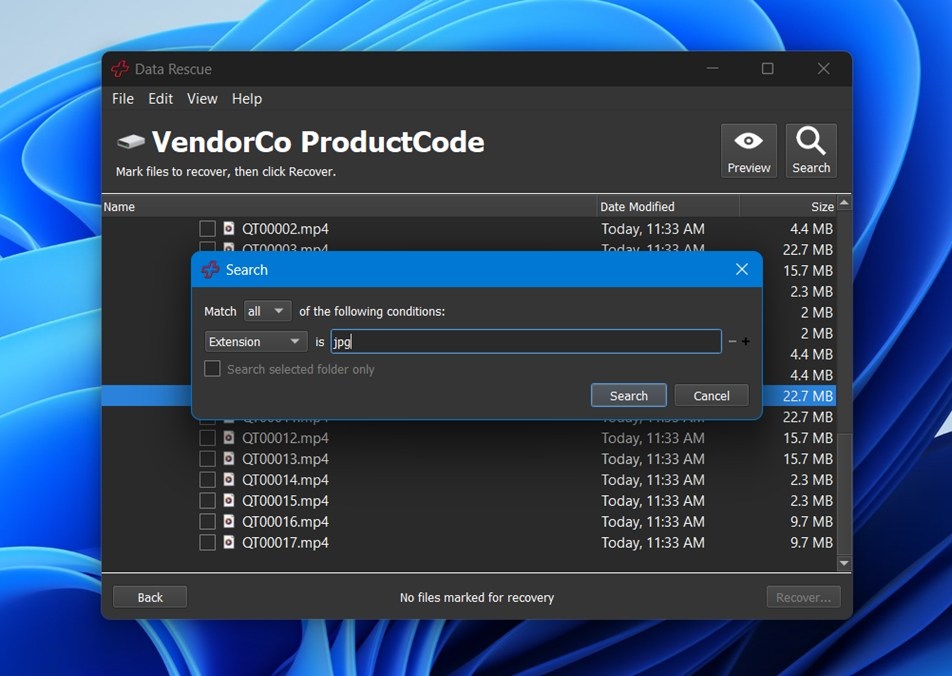Screen dimensions: 952x676
Task: Click the Search magnifier toolbar icon
Action: tap(810, 142)
